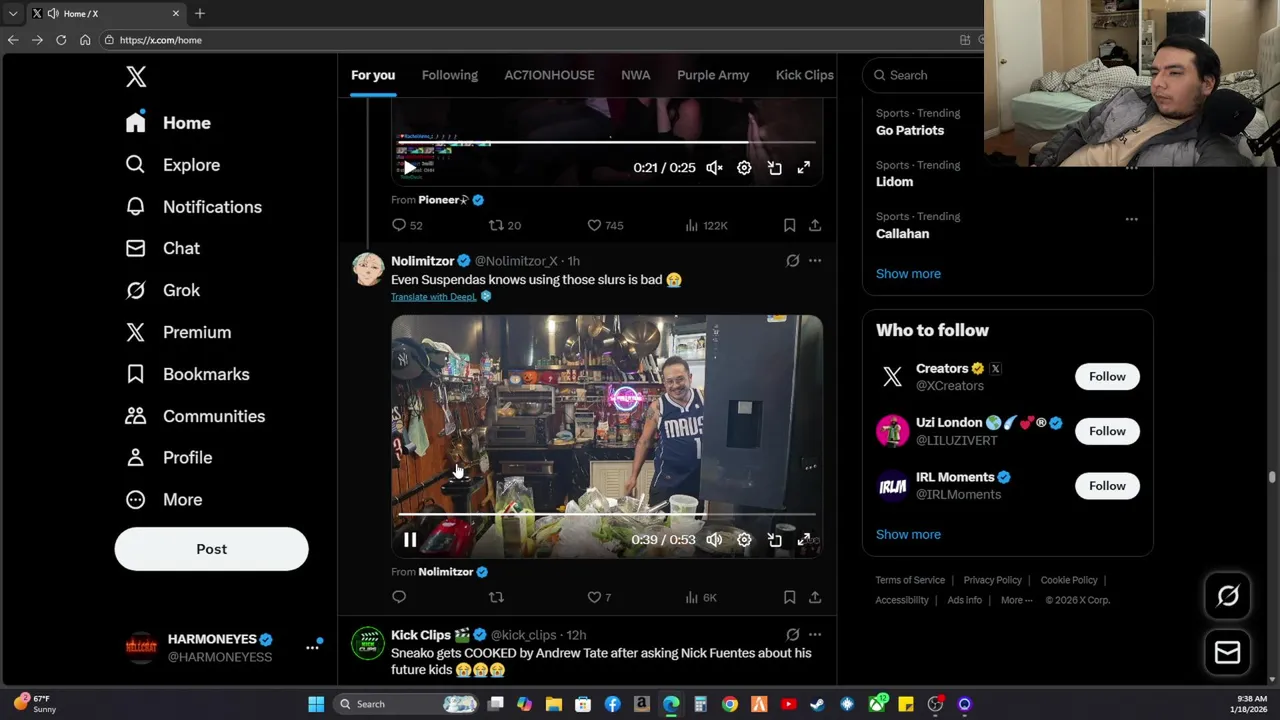Screen dimensions: 1280x720
Task: Click Translate with DeepL link
Action: point(433,297)
